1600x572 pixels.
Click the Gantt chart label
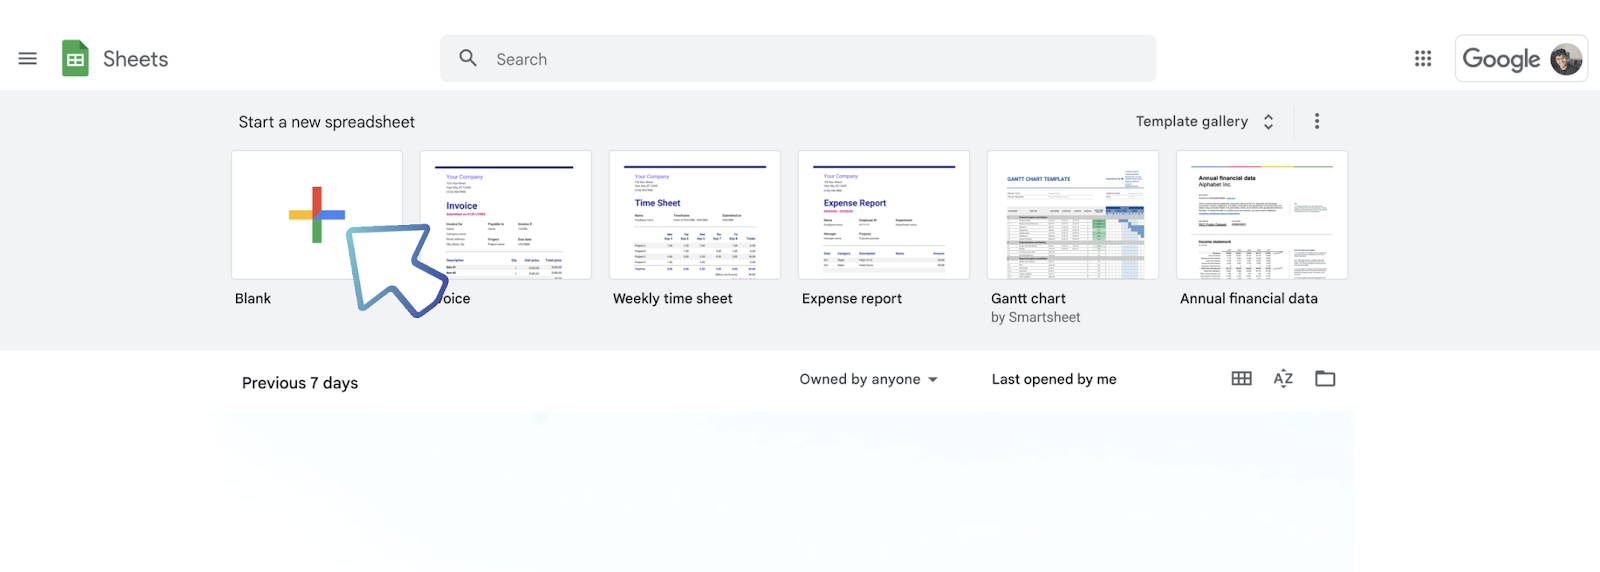(1028, 298)
